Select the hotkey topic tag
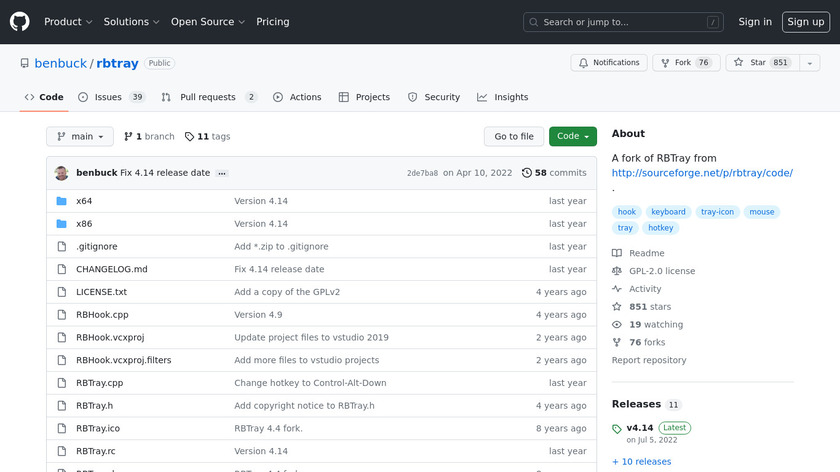 [x=661, y=228]
